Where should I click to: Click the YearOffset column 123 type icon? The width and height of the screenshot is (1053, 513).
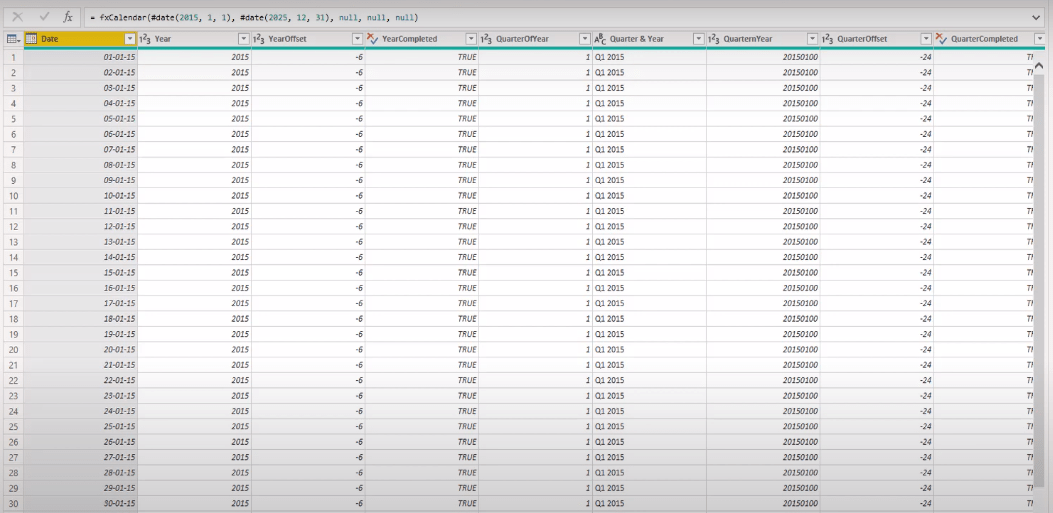coord(258,39)
